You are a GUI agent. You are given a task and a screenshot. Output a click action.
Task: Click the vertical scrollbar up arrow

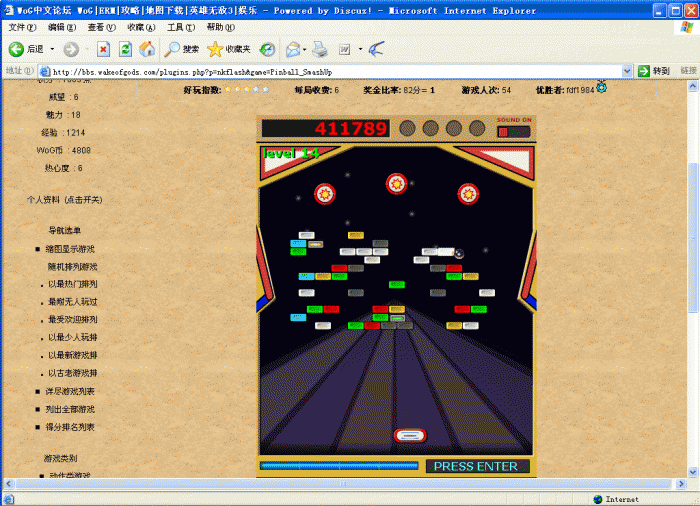[x=693, y=86]
